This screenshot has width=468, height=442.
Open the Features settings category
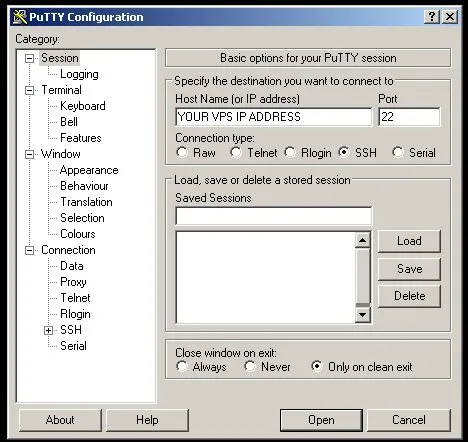pyautogui.click(x=81, y=138)
